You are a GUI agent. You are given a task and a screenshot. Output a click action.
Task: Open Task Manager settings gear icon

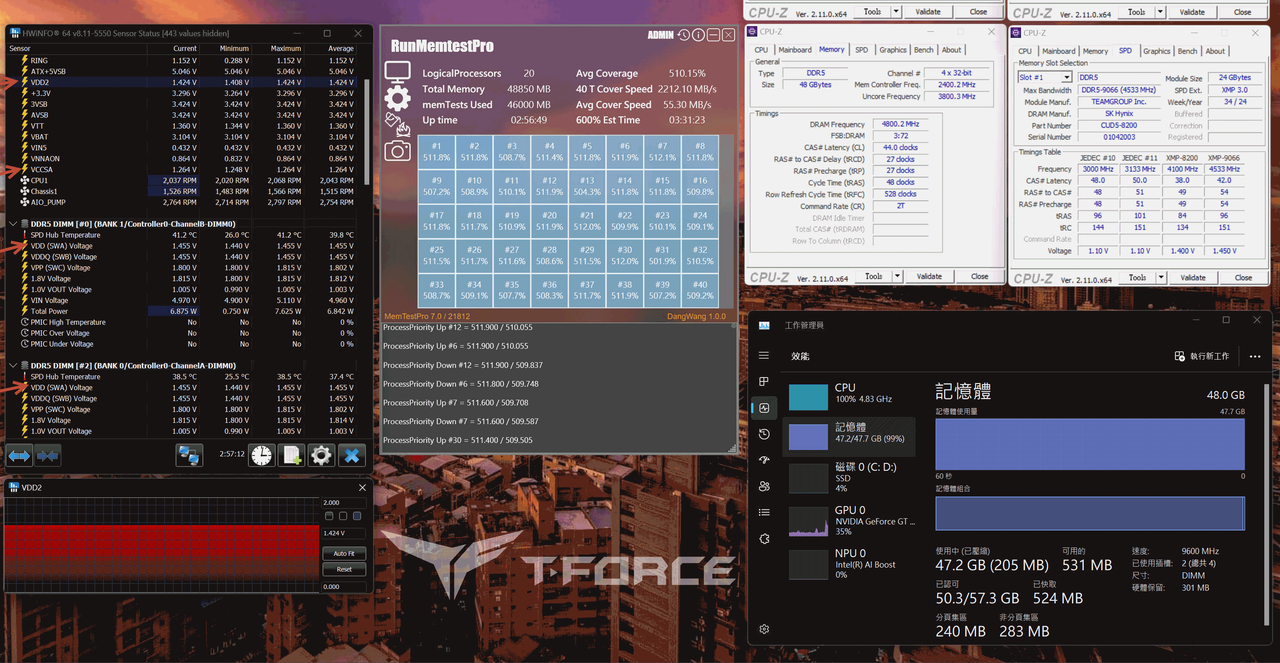coord(764,629)
